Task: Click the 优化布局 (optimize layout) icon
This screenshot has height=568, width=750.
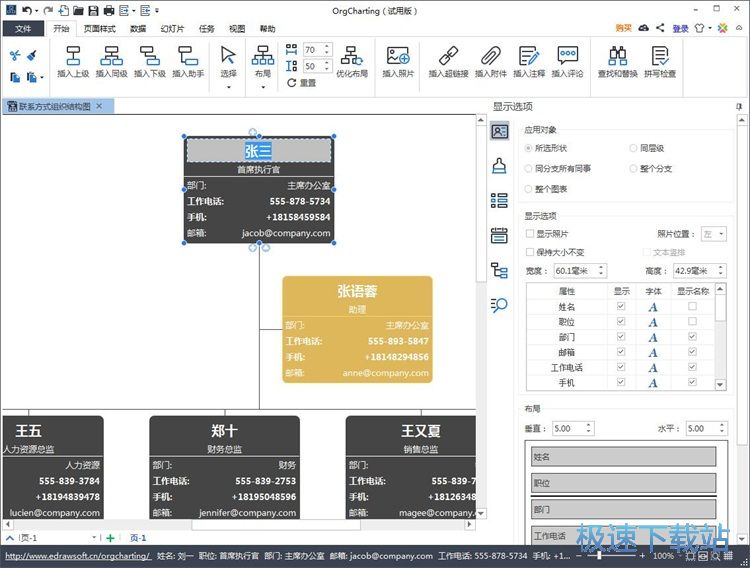Action: click(352, 56)
